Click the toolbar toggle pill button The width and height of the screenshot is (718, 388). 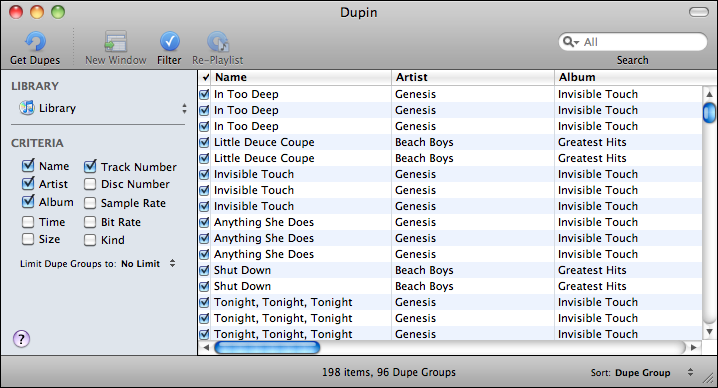[698, 12]
